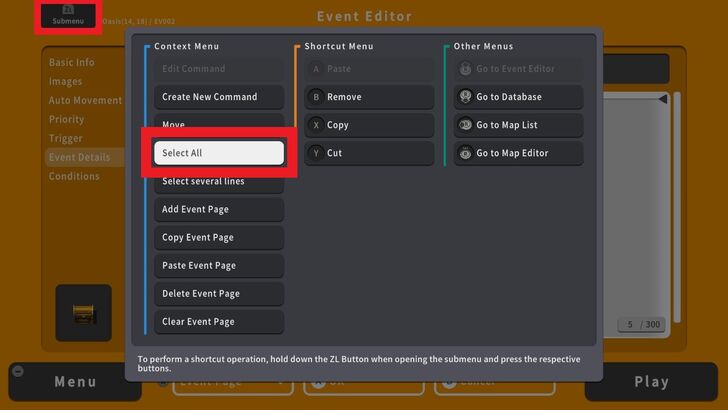Click the 5 / 300 command counter
Image resolution: width=728 pixels, height=410 pixels.
[x=642, y=325]
